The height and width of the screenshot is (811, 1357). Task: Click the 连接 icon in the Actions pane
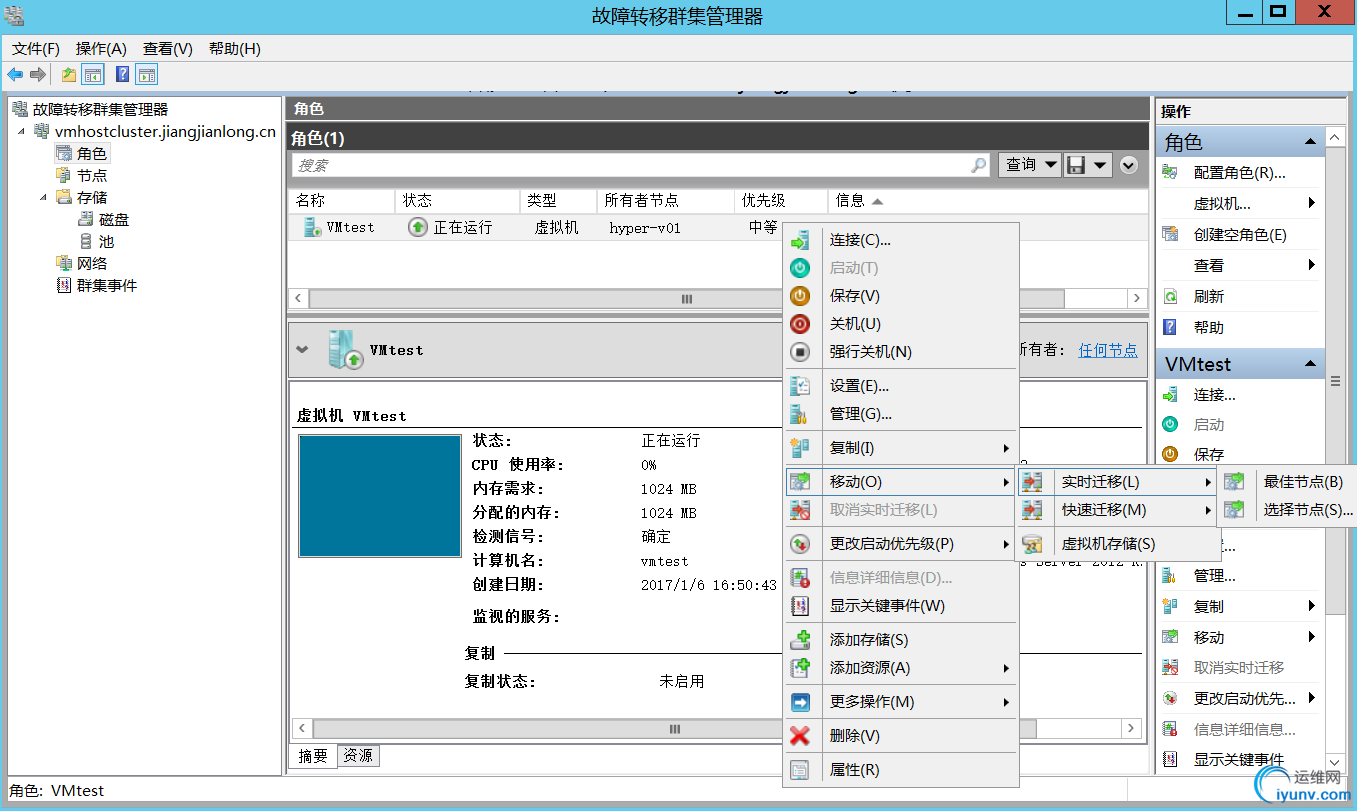tap(1170, 395)
